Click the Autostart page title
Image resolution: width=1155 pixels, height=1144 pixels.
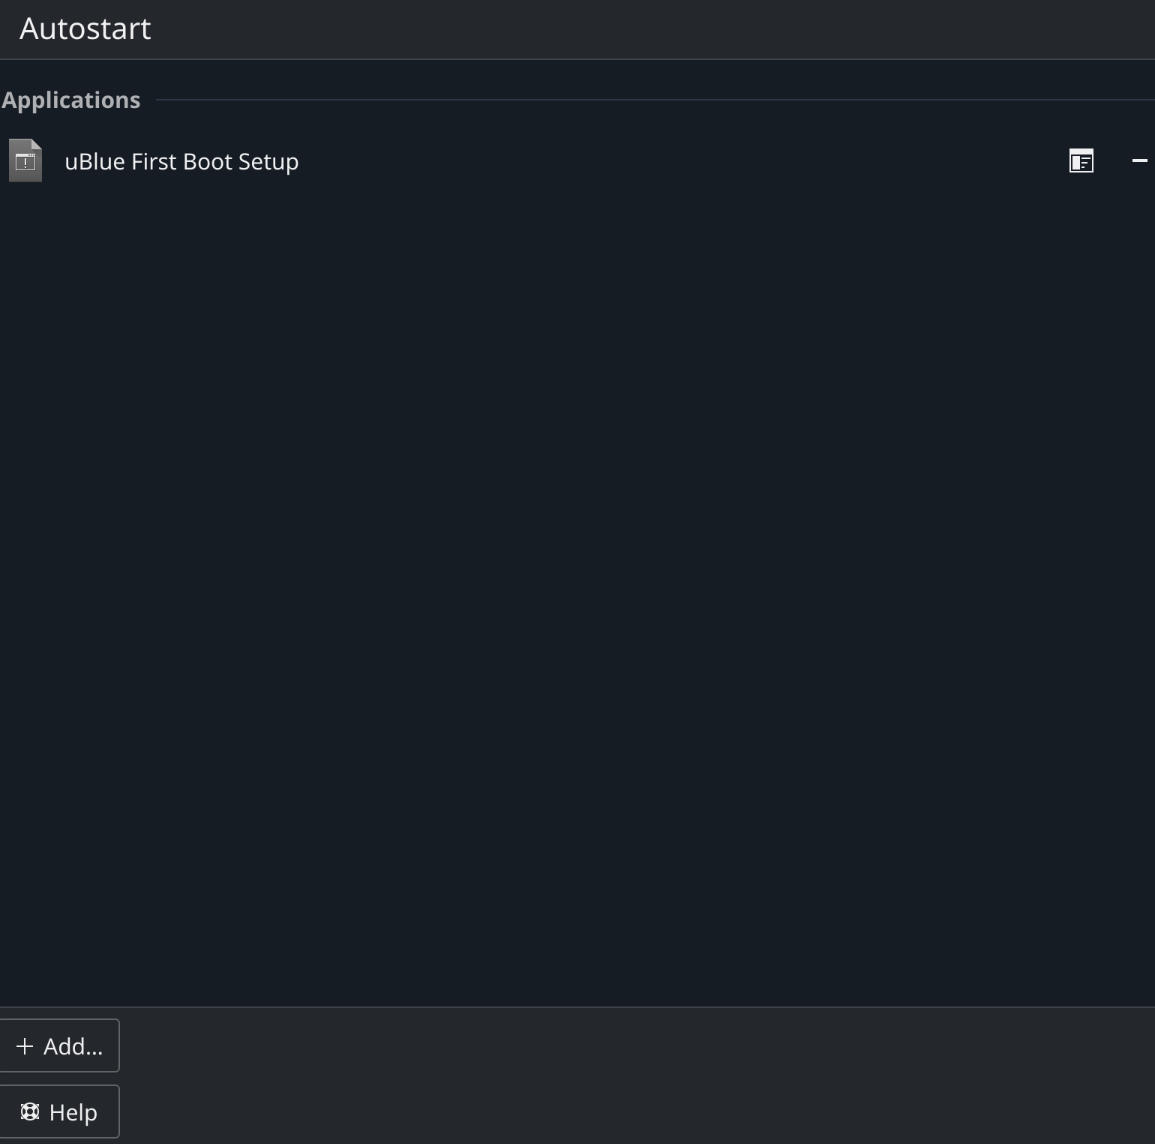(85, 28)
